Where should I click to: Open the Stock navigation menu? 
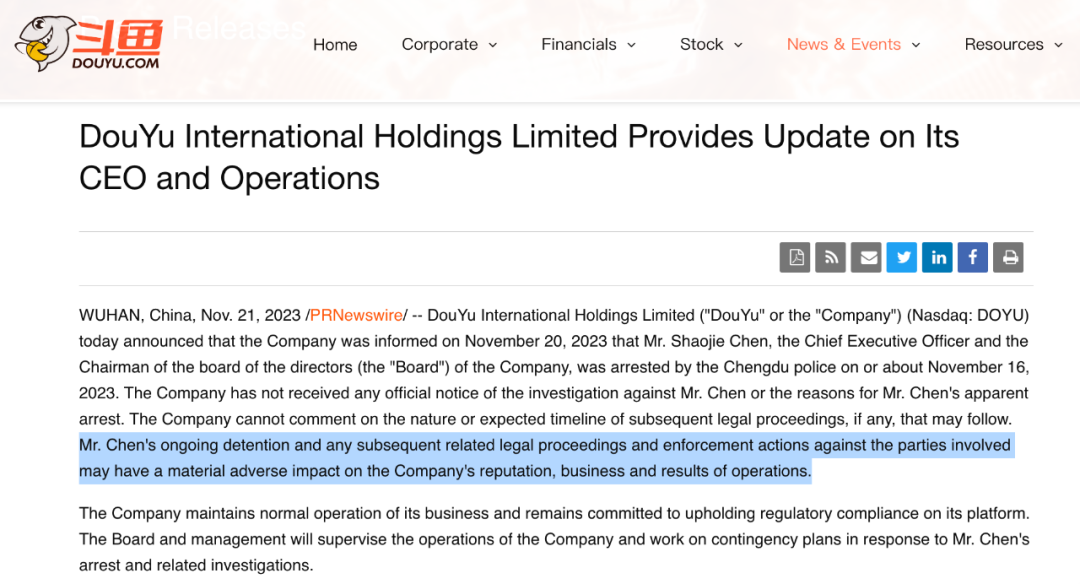click(x=703, y=44)
